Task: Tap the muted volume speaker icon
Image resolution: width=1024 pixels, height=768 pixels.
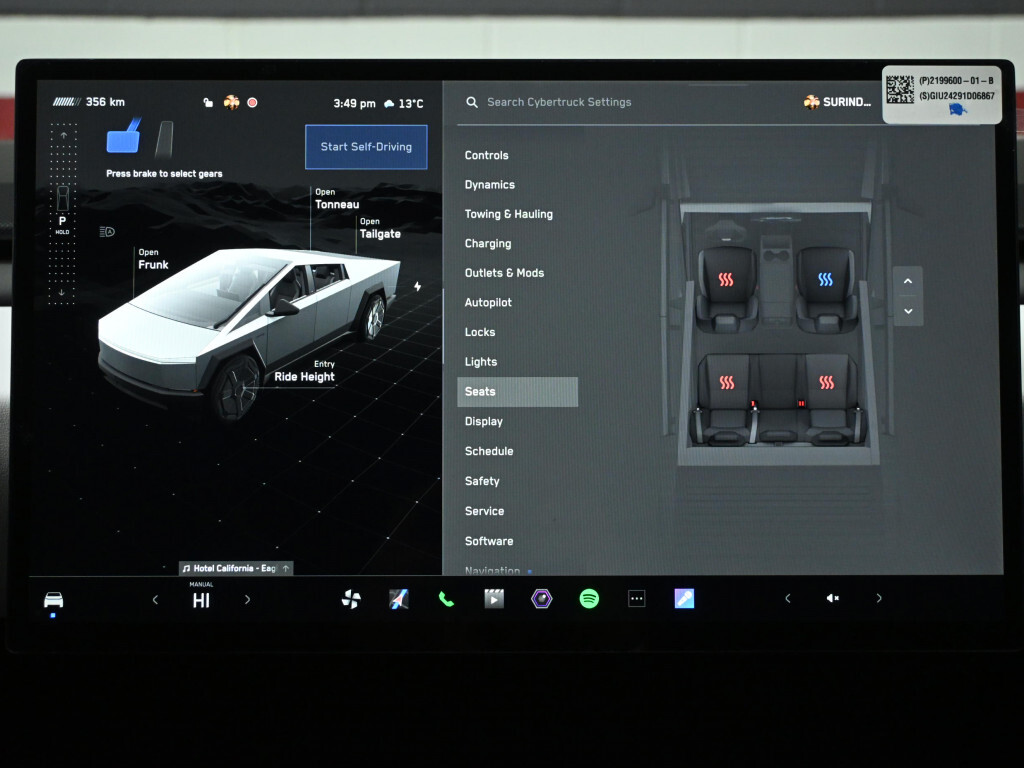Action: coord(832,599)
